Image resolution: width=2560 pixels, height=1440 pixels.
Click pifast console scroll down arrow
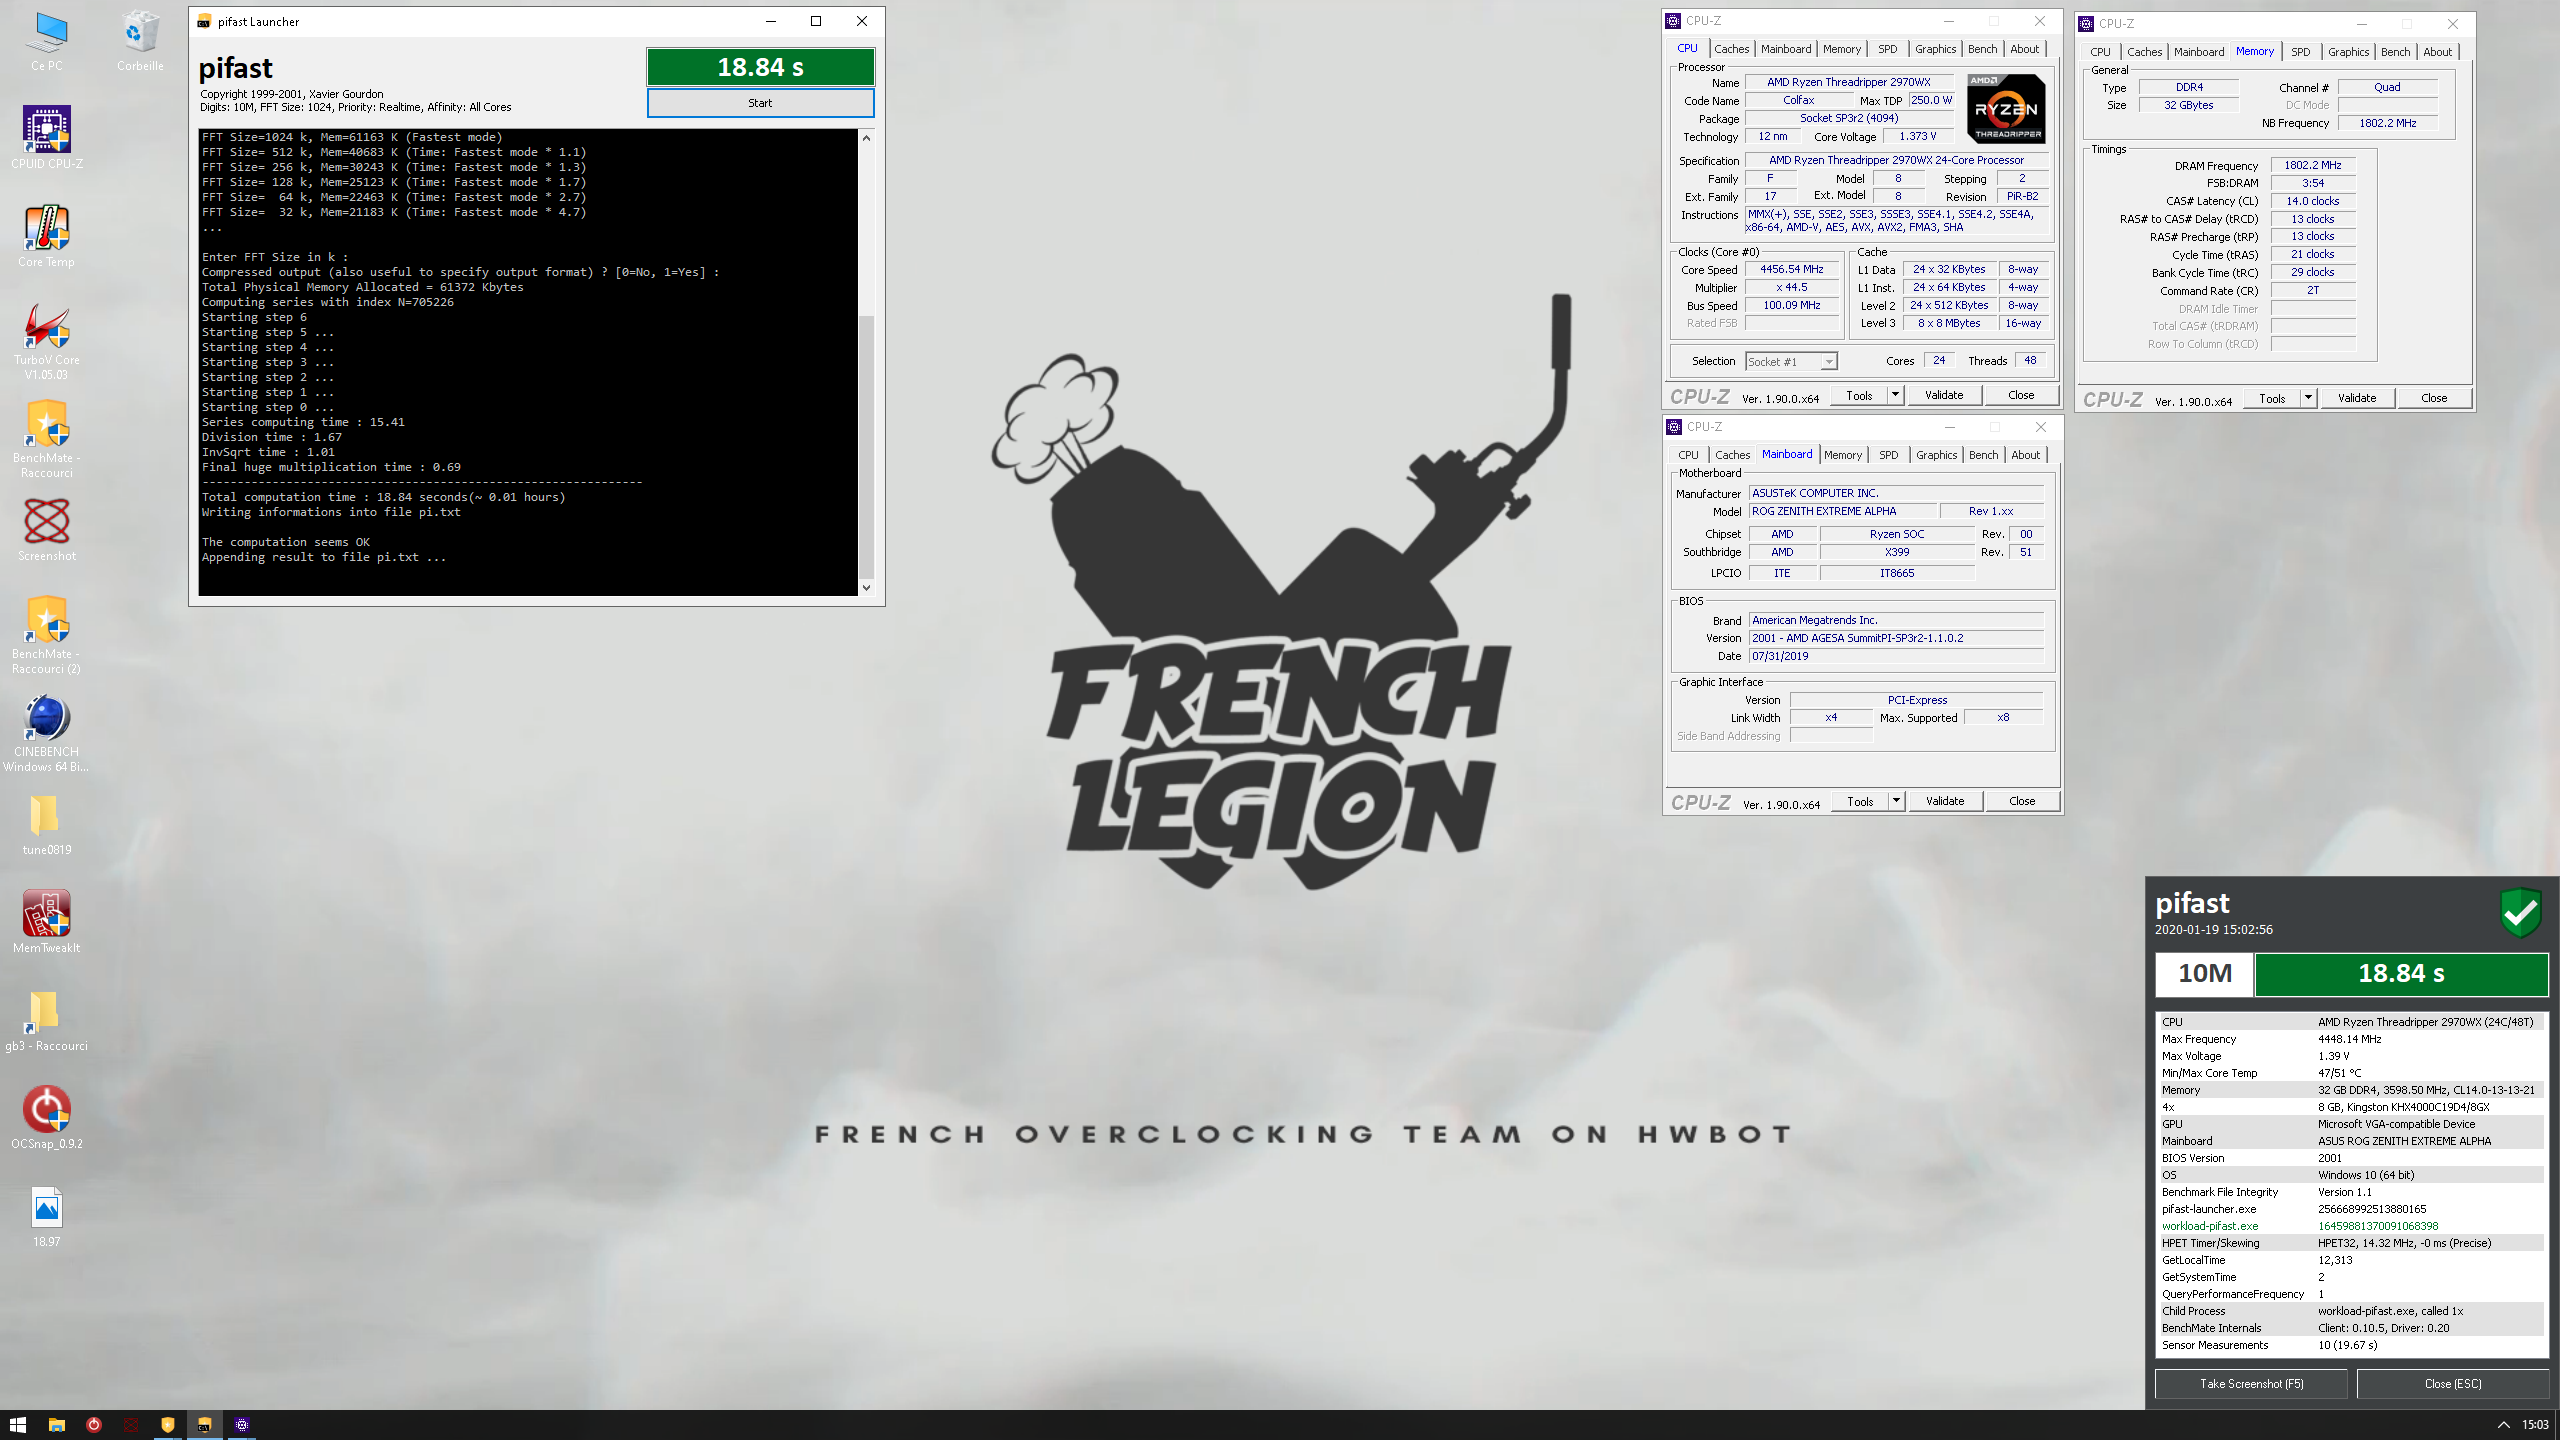pos(866,587)
